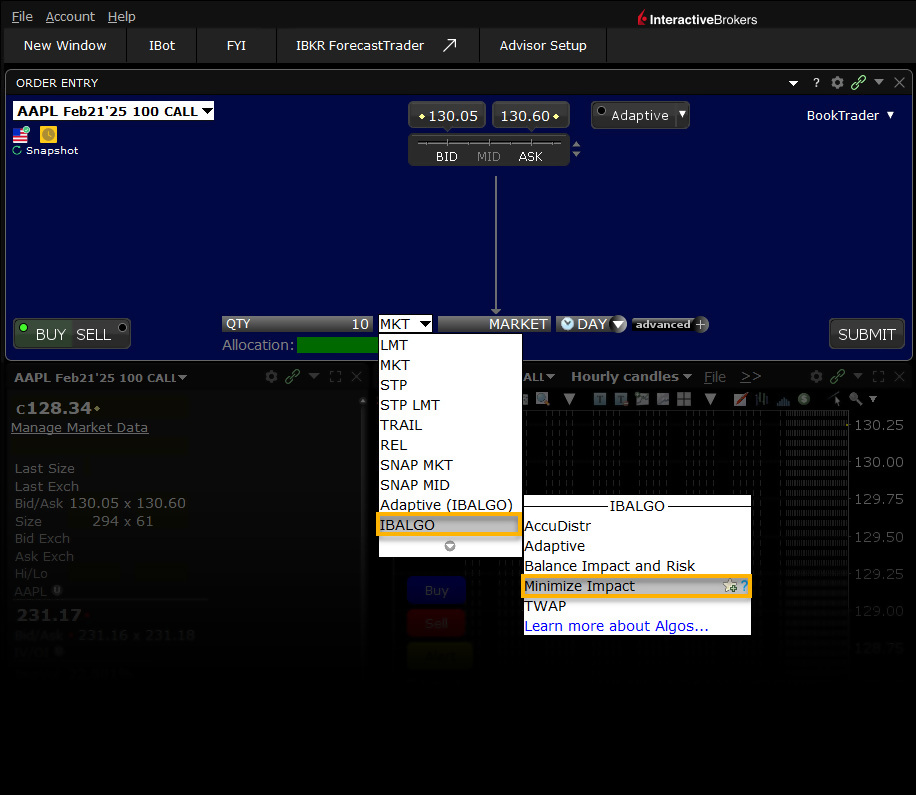Select the text annotation tool on chart
The image size is (916, 795).
pos(598,398)
